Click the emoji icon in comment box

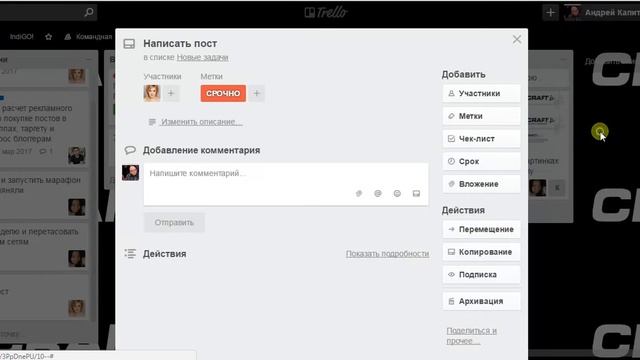[x=397, y=193]
